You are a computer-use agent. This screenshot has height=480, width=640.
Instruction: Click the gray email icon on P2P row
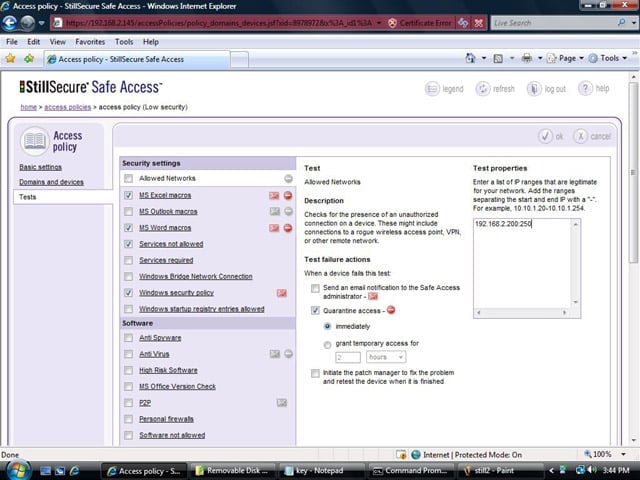click(282, 403)
